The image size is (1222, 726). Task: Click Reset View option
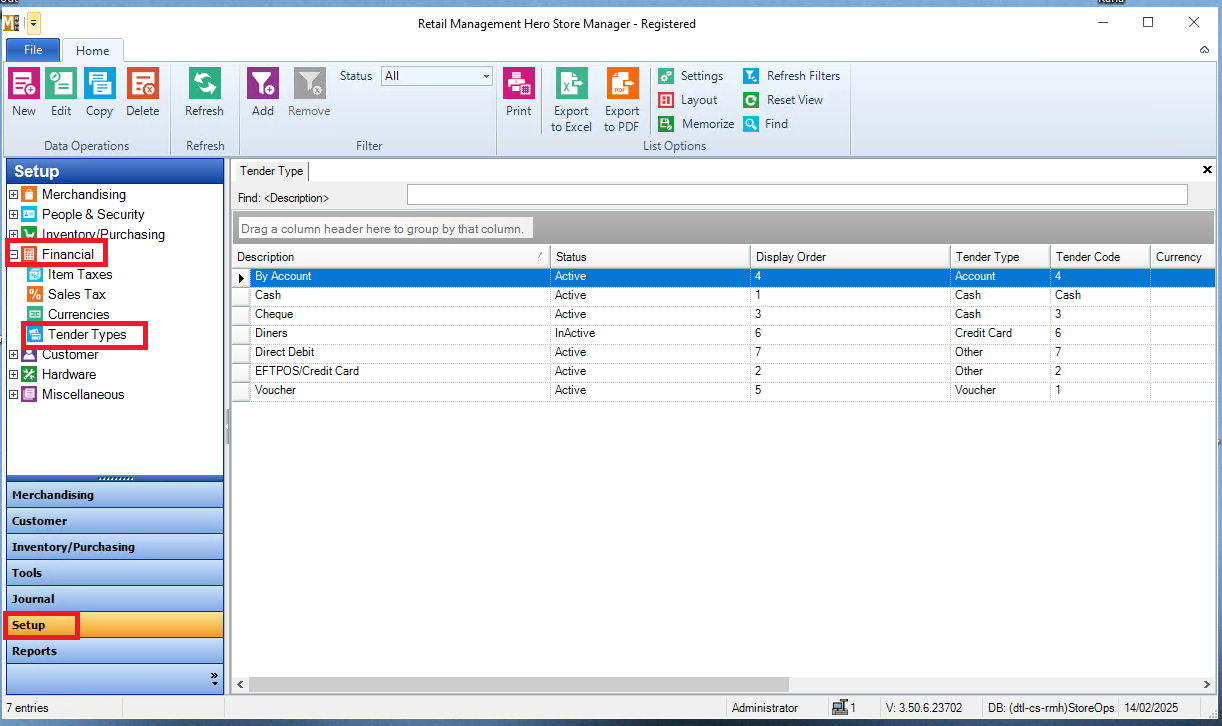[x=783, y=100]
